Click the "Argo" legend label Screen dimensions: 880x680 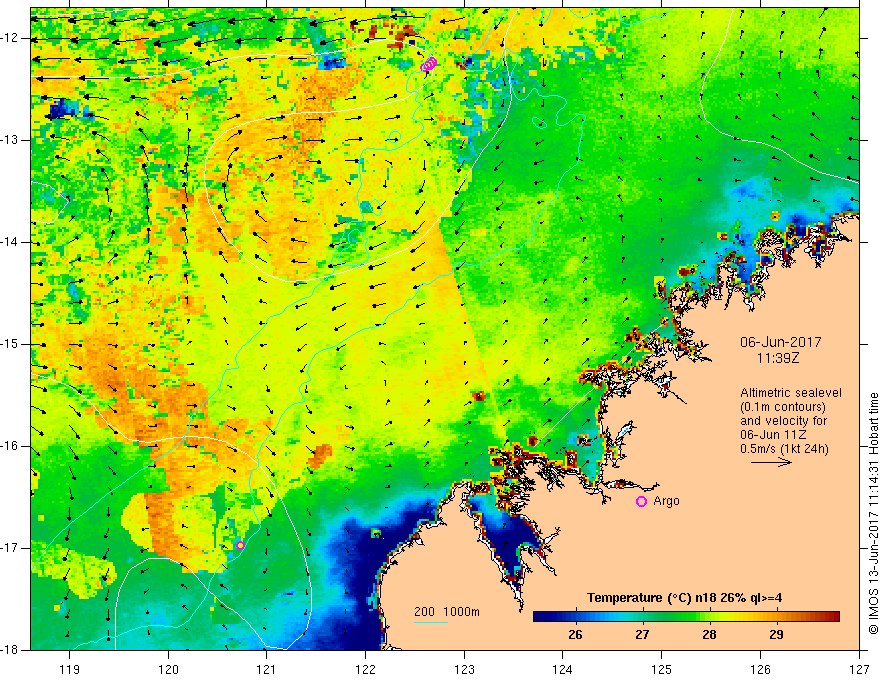coord(666,501)
